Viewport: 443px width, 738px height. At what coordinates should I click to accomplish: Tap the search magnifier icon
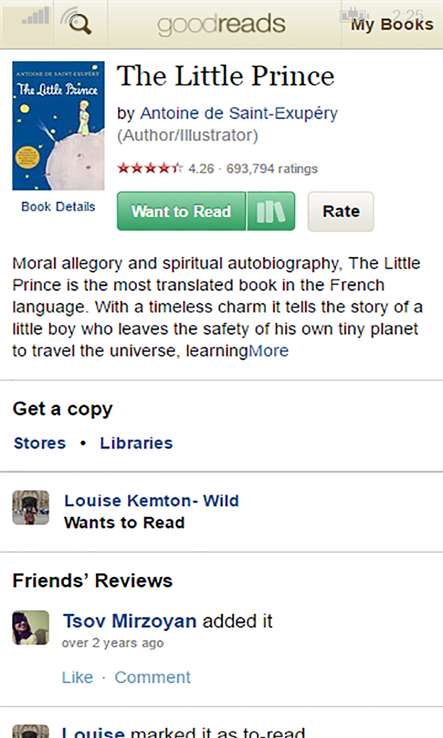tap(77, 22)
